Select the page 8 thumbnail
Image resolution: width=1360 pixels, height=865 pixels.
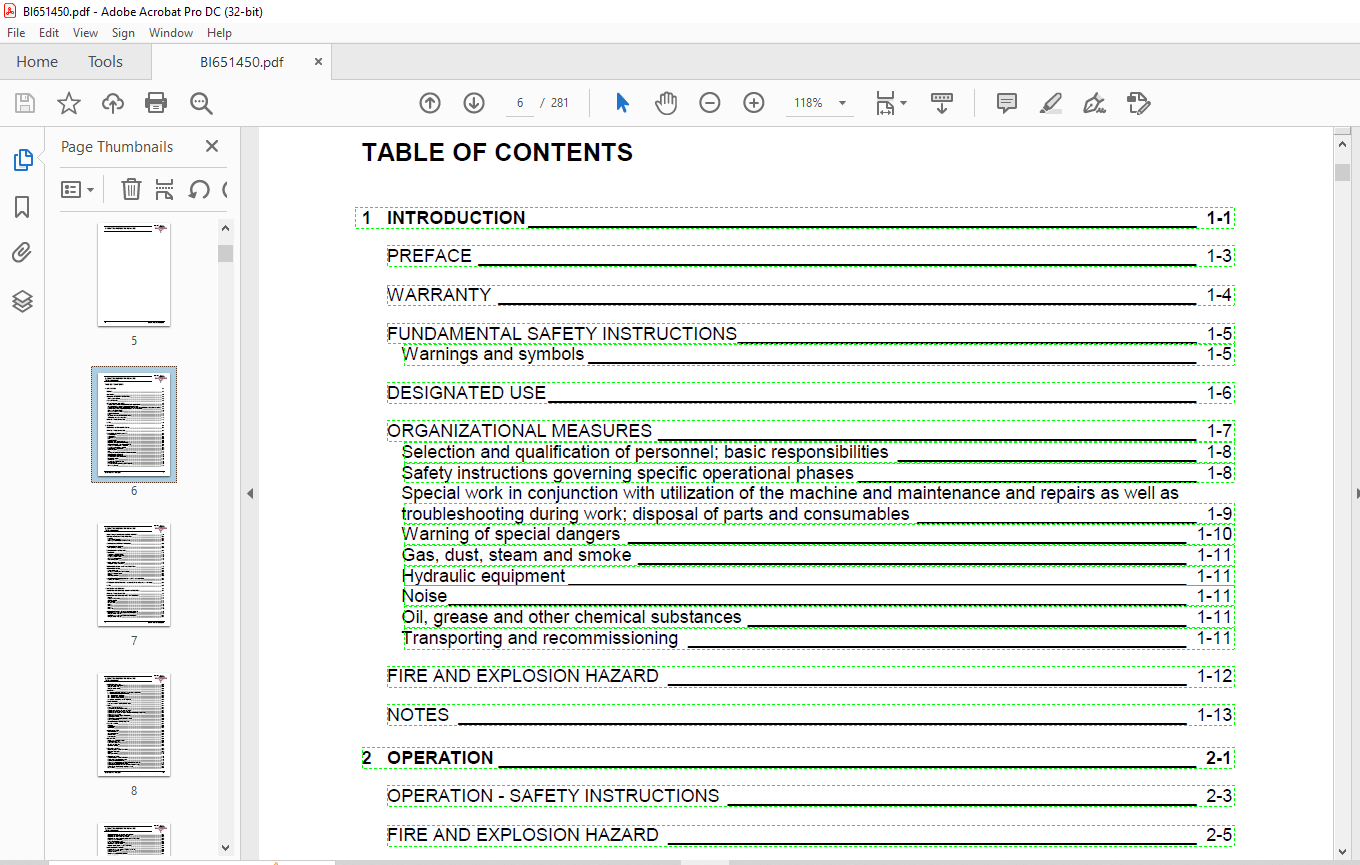tap(134, 725)
